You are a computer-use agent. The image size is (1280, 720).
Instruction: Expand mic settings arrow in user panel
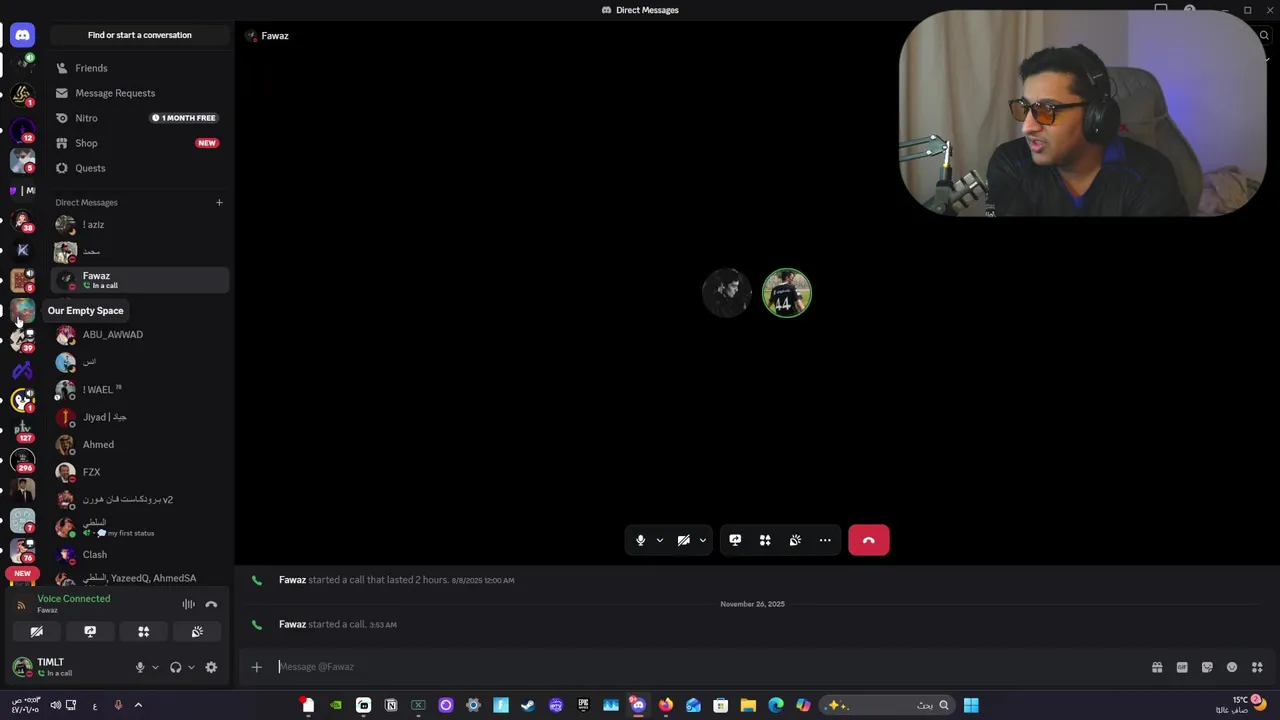tap(154, 667)
